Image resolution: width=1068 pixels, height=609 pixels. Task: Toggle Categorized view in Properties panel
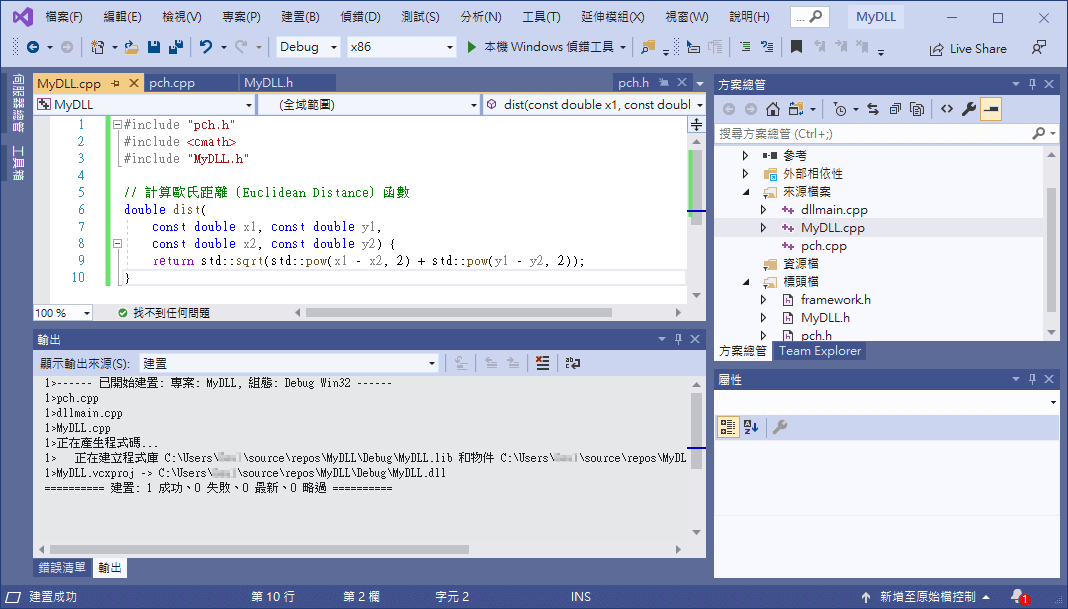(x=727, y=427)
